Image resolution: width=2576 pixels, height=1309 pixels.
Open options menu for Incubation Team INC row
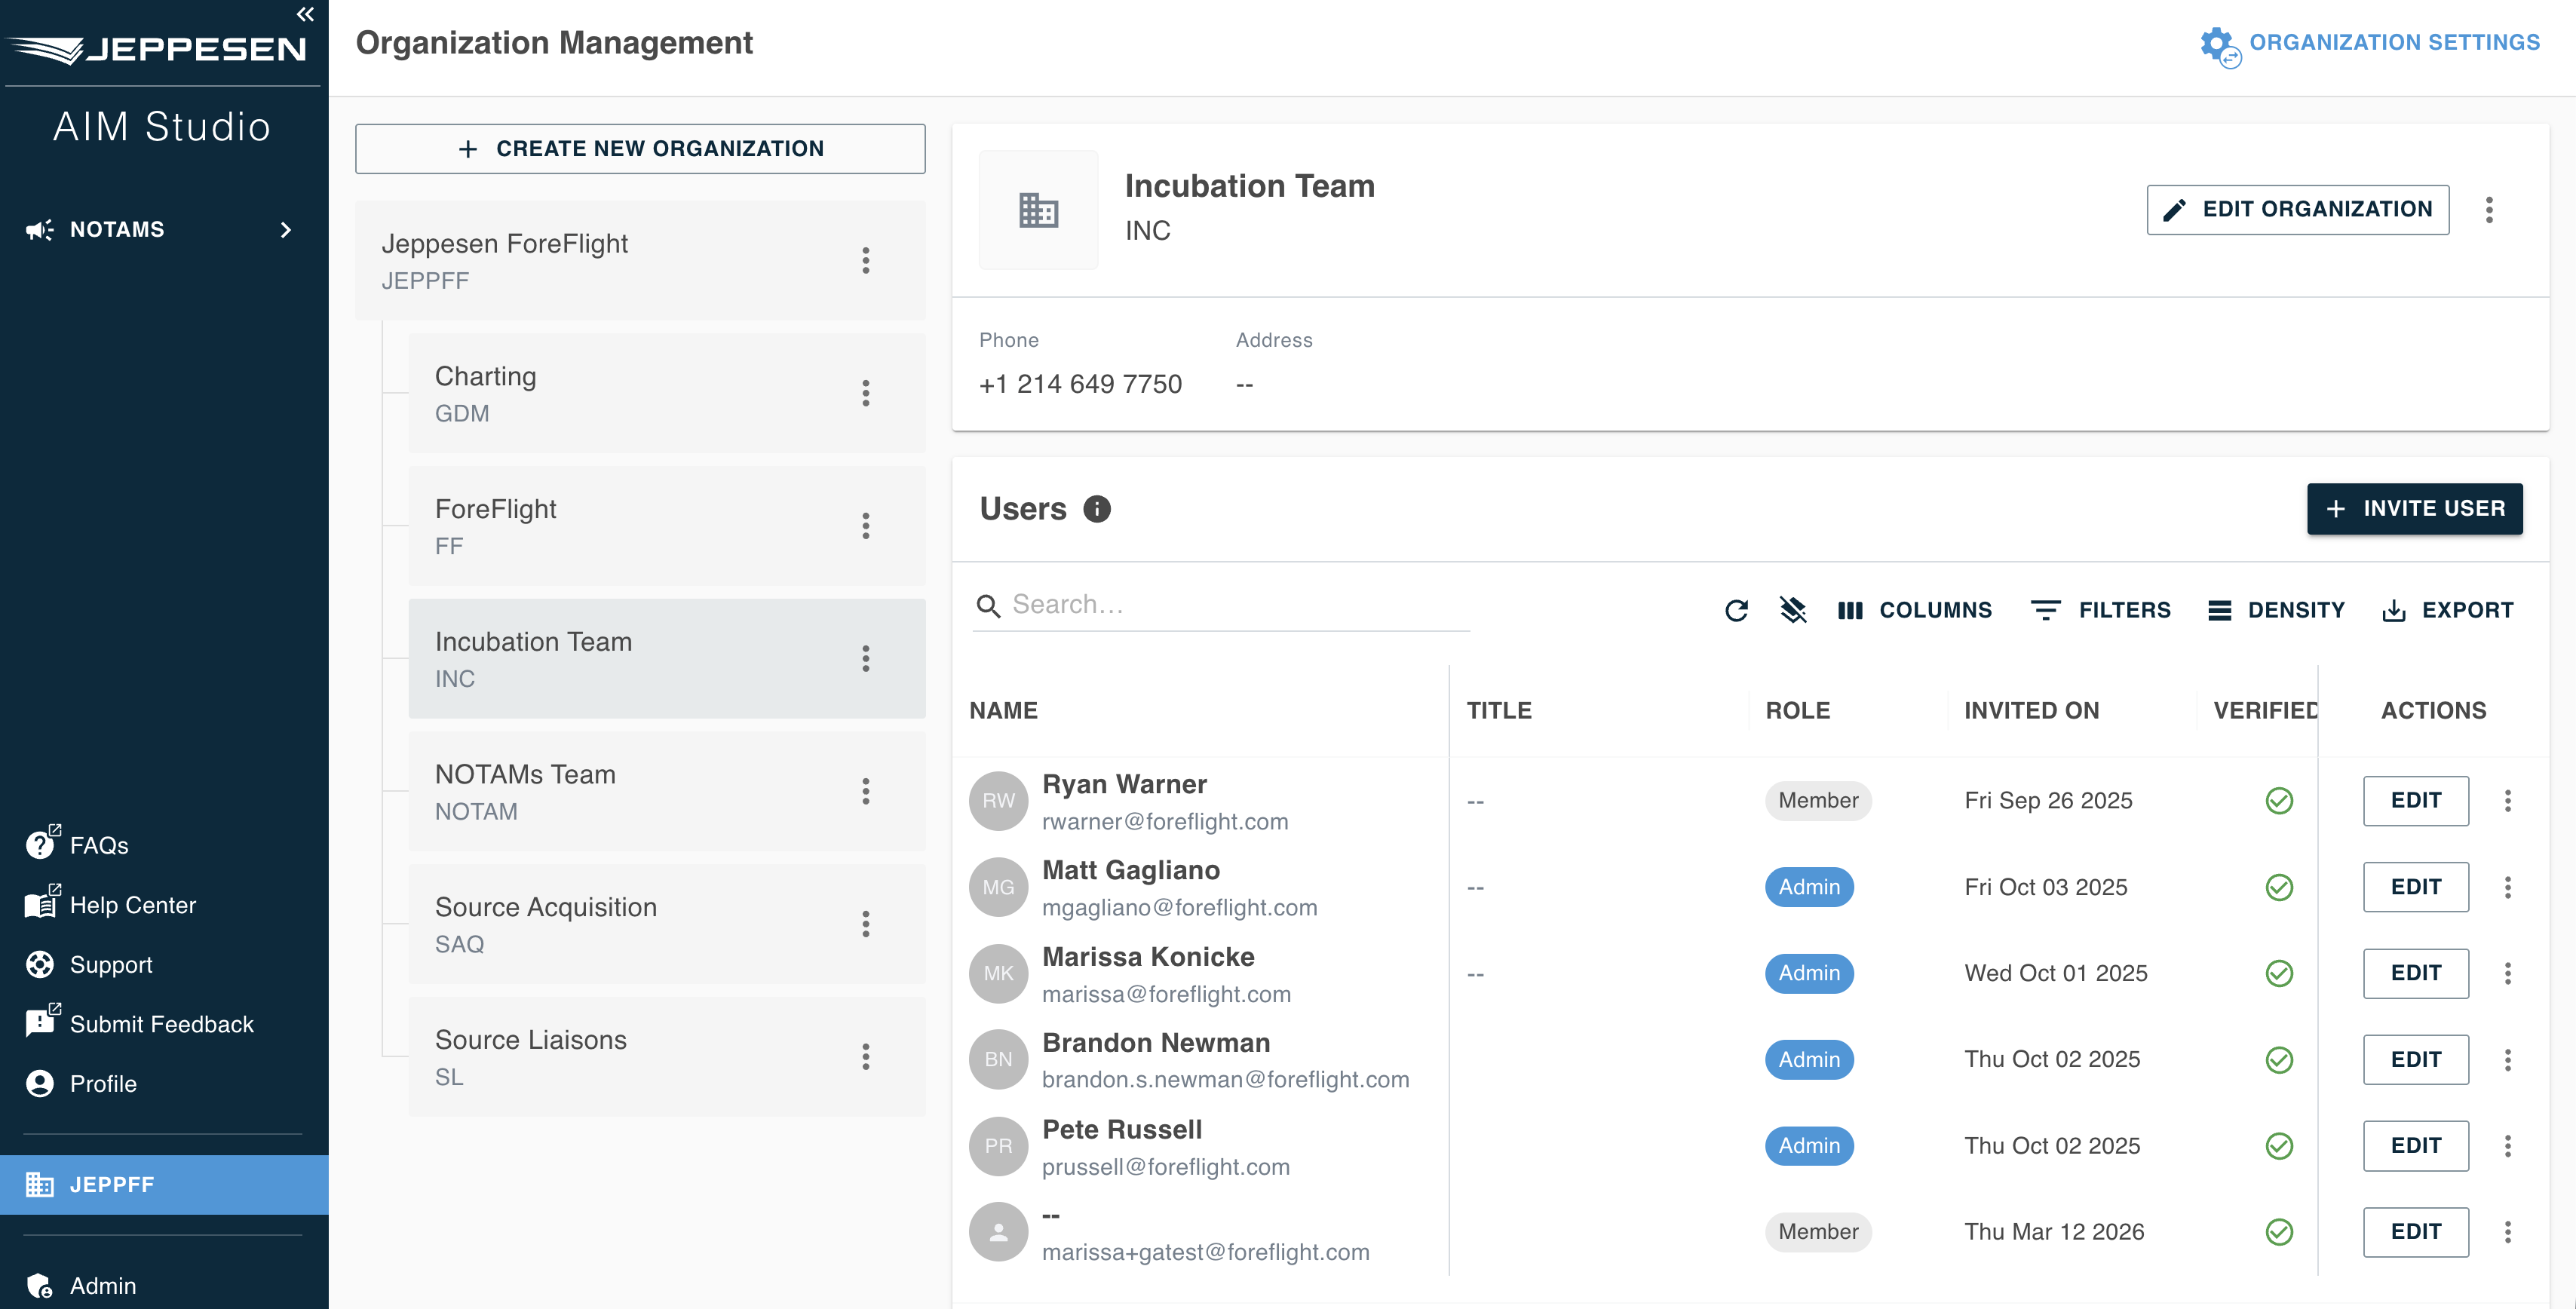866,659
